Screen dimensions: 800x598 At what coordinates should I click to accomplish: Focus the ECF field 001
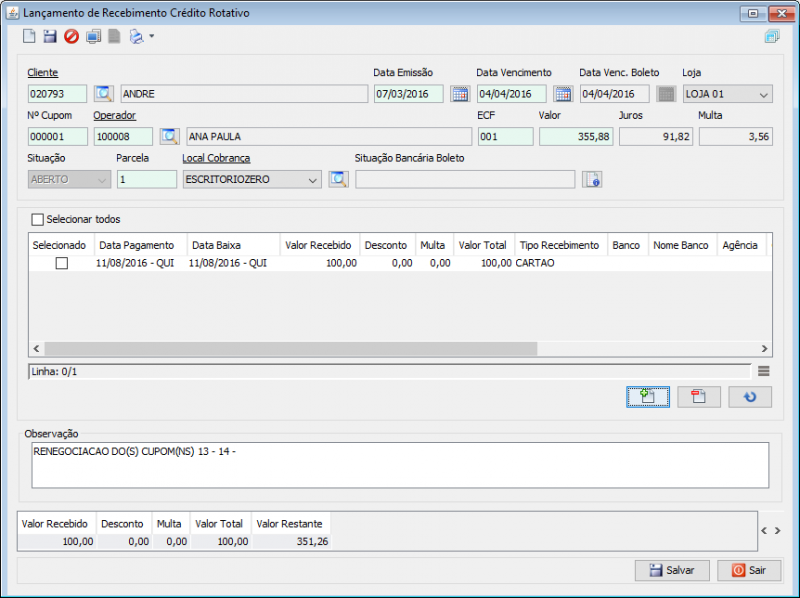[x=506, y=137]
